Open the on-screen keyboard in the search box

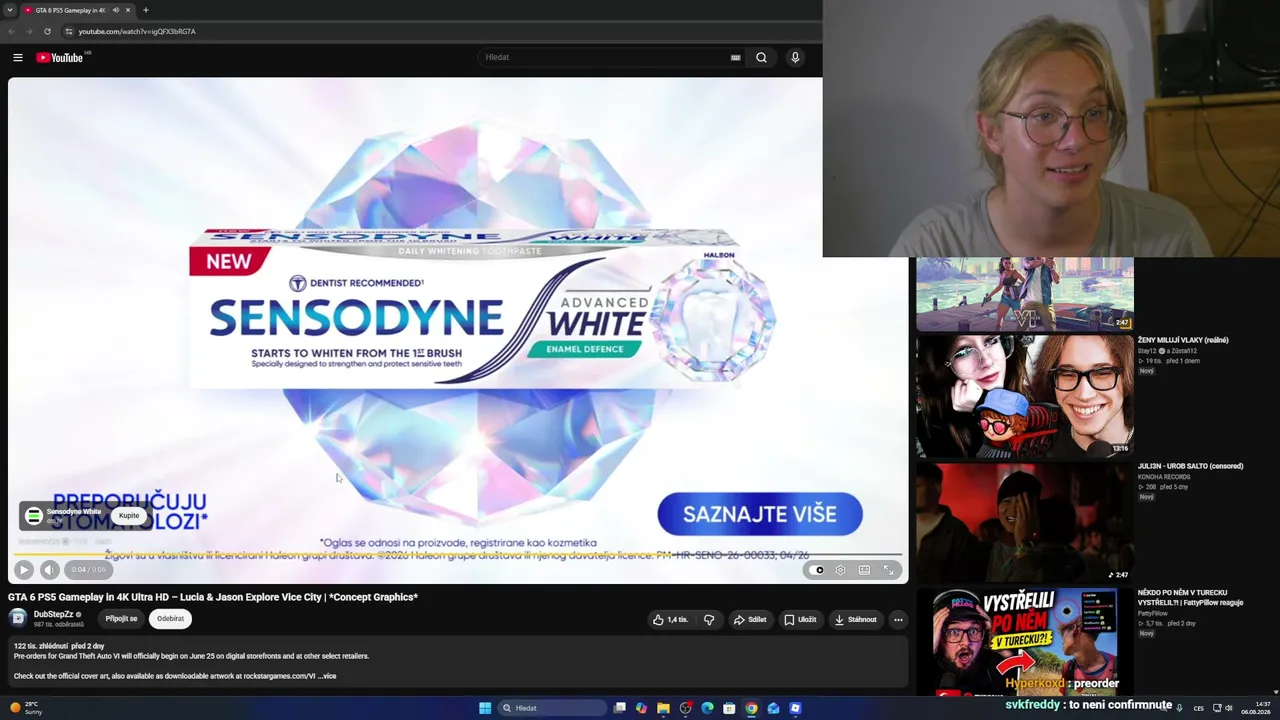(x=735, y=58)
